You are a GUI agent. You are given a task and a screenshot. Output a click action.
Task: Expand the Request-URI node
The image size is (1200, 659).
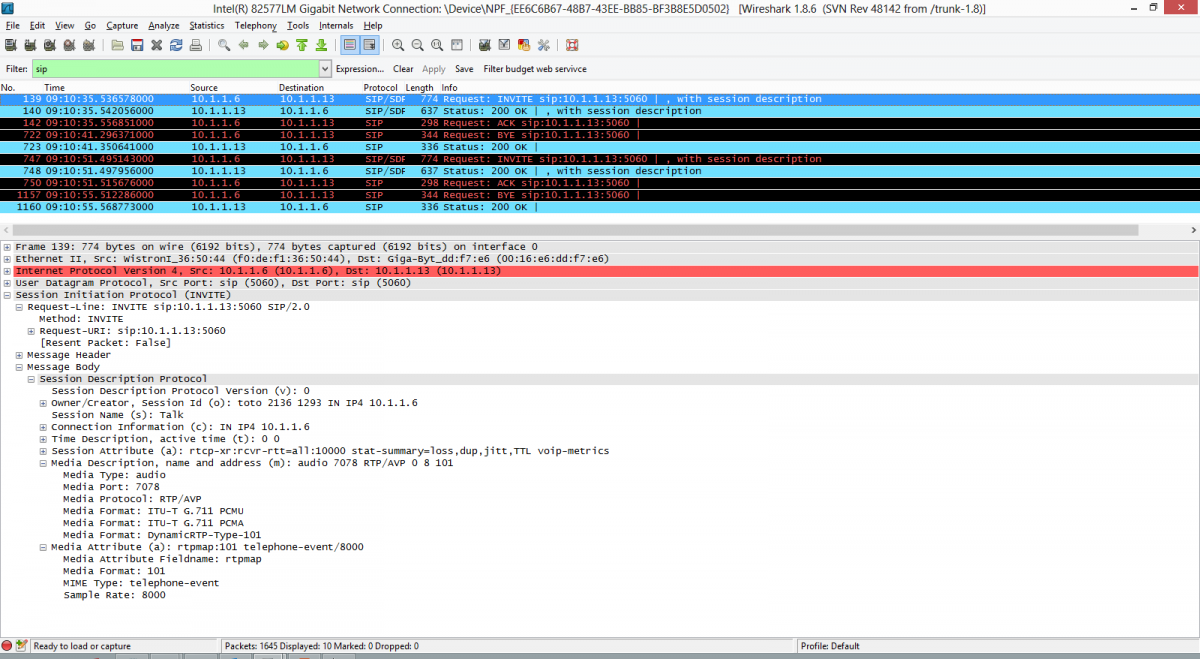31,331
